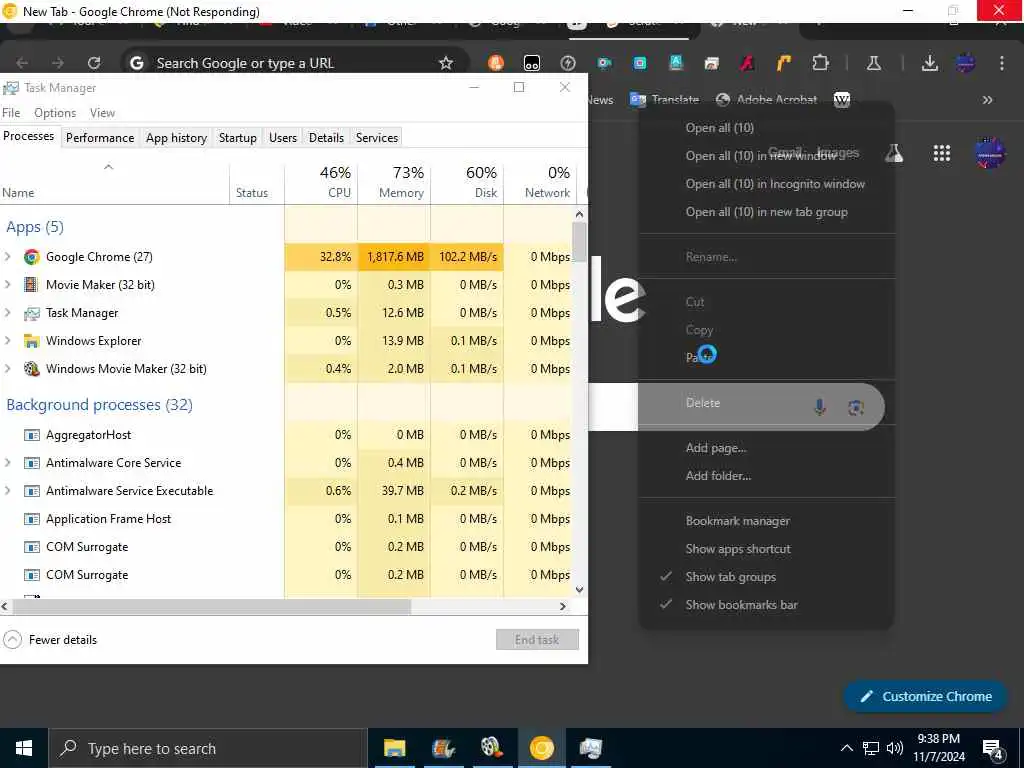Switch to the Startup tab

pos(238,138)
